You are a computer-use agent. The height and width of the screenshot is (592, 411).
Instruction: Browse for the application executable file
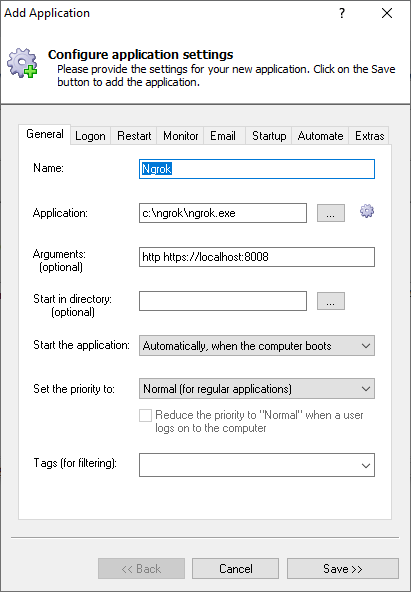(331, 213)
